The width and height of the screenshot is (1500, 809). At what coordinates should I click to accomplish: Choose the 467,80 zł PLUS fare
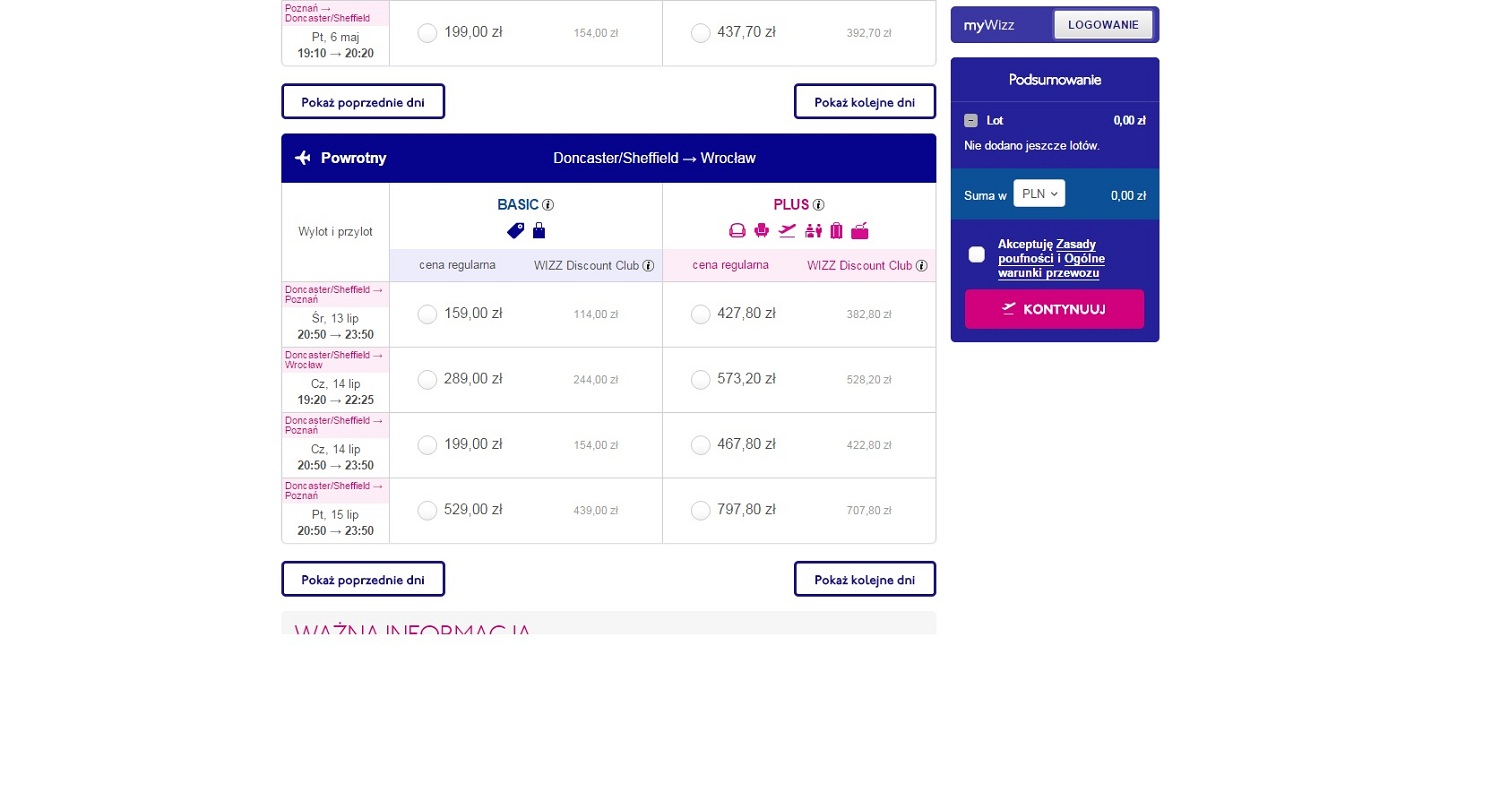tap(701, 445)
